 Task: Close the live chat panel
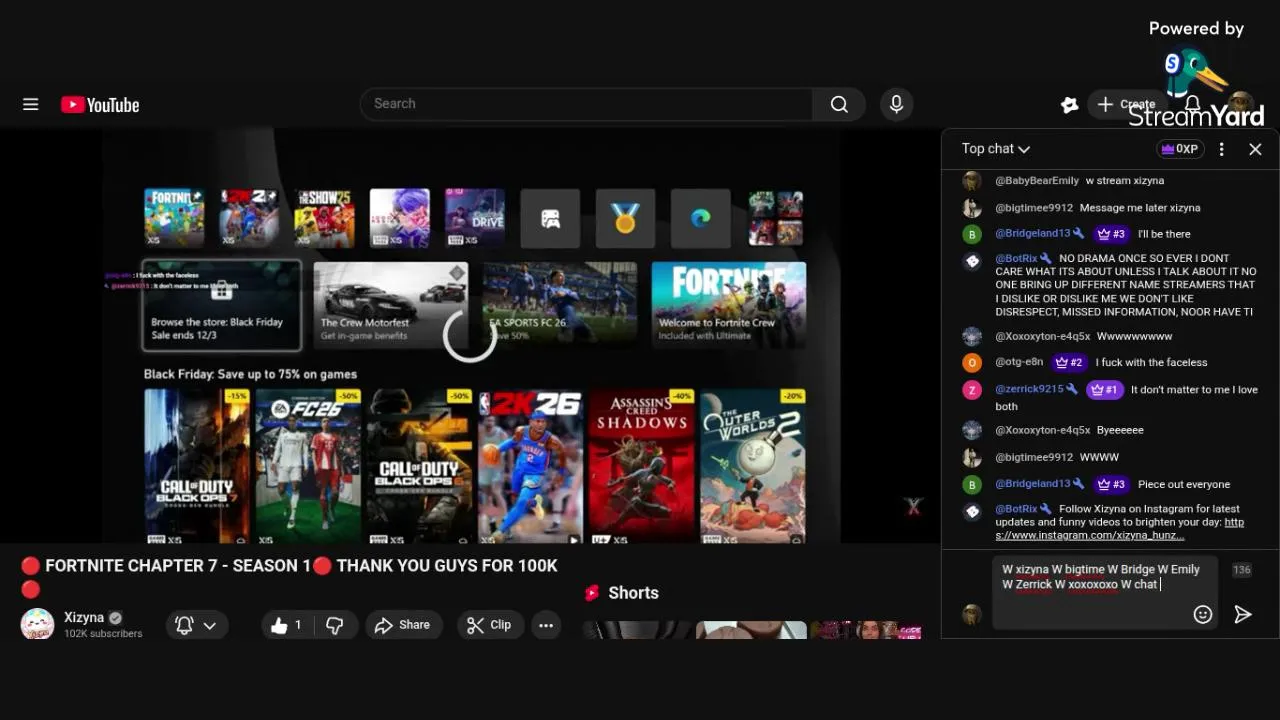(1255, 149)
